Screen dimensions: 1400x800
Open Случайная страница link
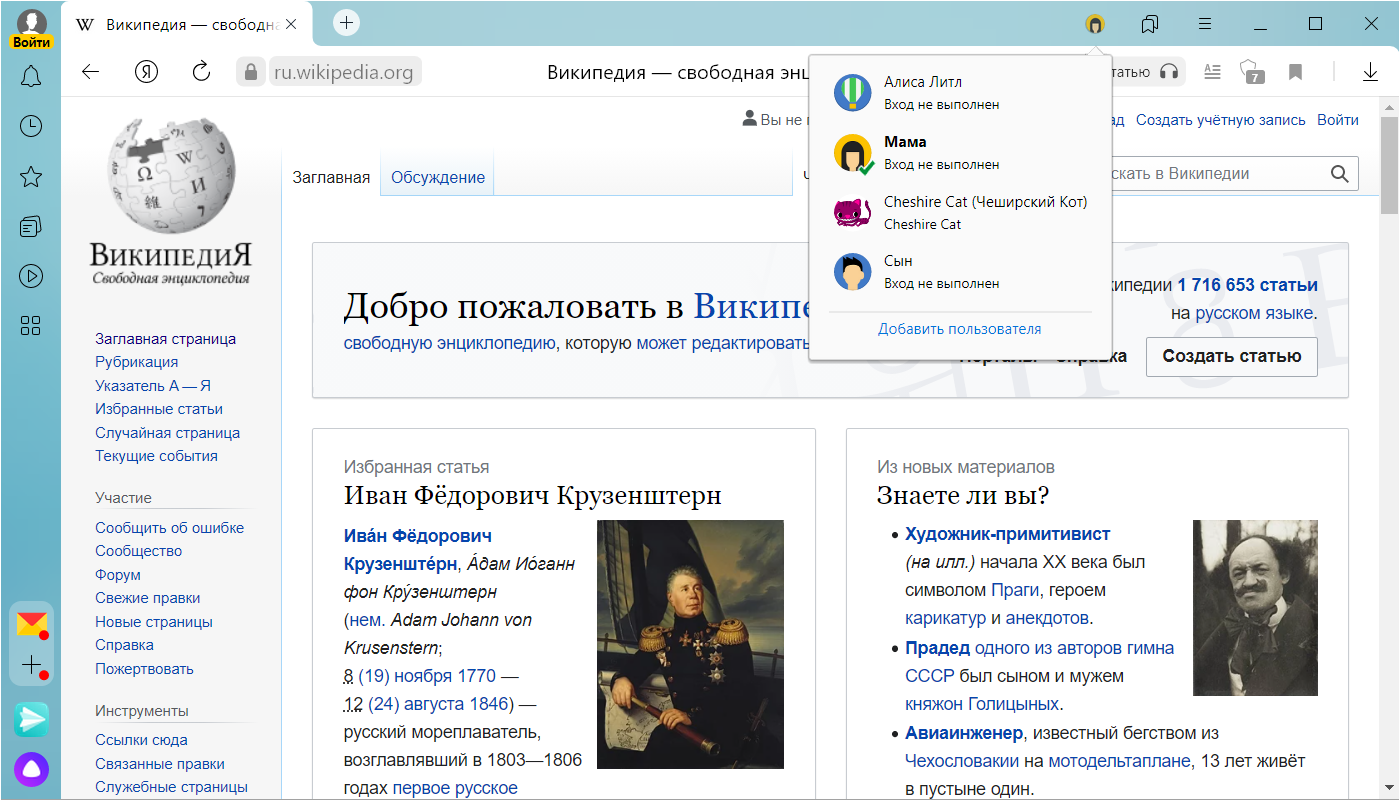point(168,433)
